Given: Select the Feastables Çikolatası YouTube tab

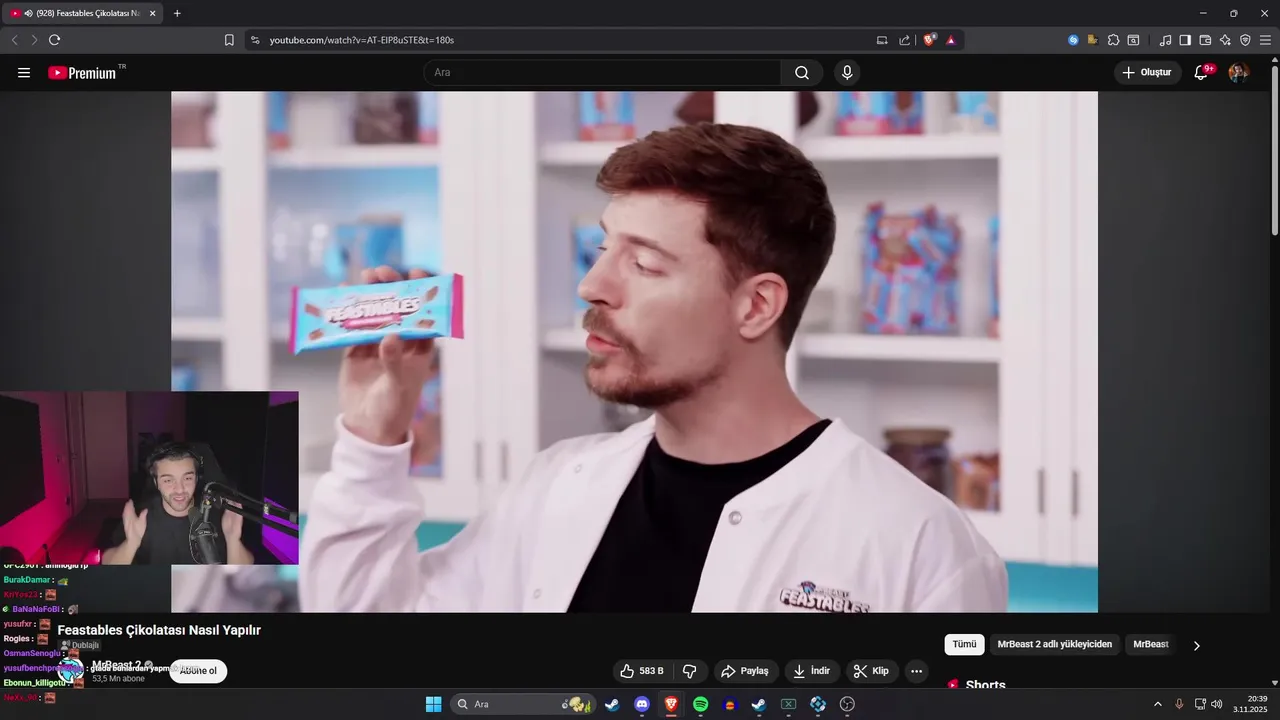Looking at the screenshot, I should (x=84, y=13).
